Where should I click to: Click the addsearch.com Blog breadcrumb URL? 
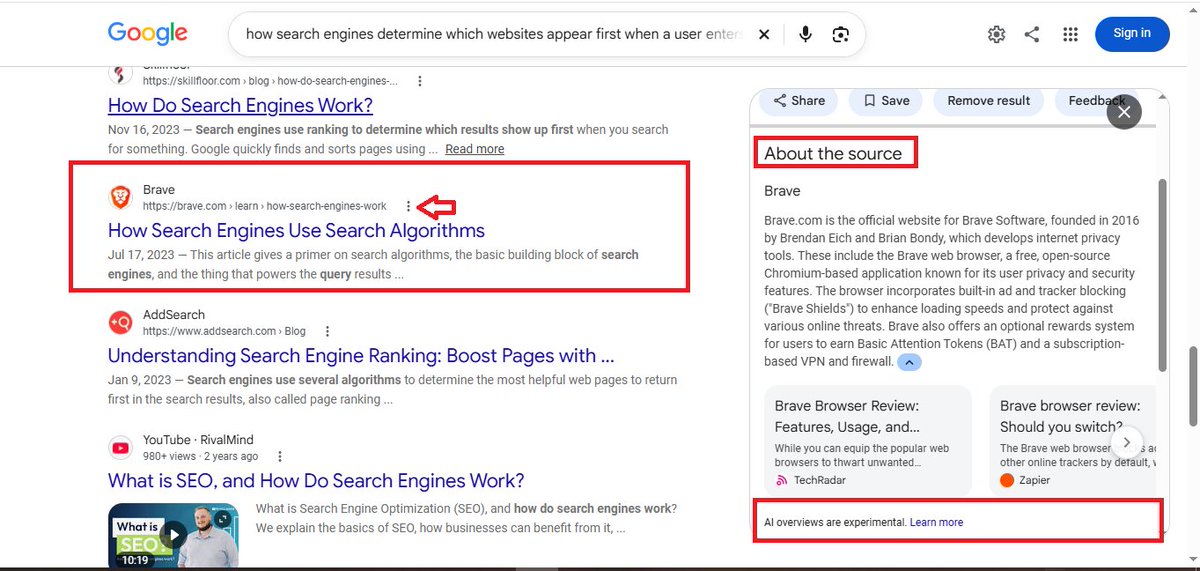(x=224, y=331)
